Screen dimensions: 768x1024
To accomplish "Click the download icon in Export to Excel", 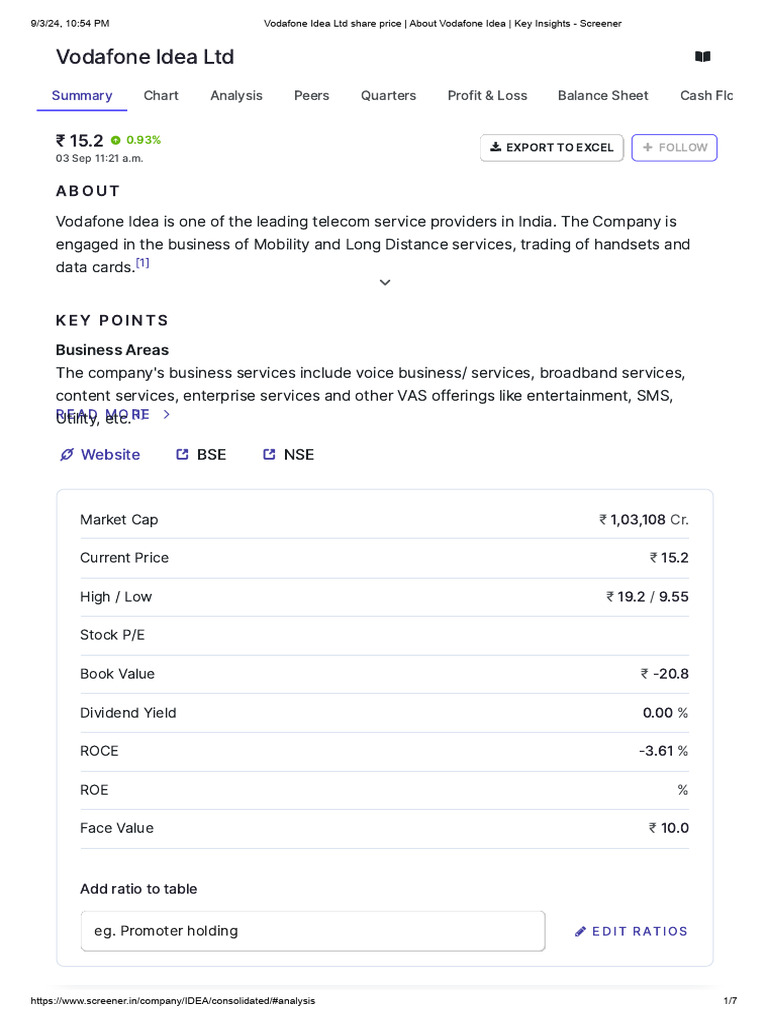I will (495, 147).
